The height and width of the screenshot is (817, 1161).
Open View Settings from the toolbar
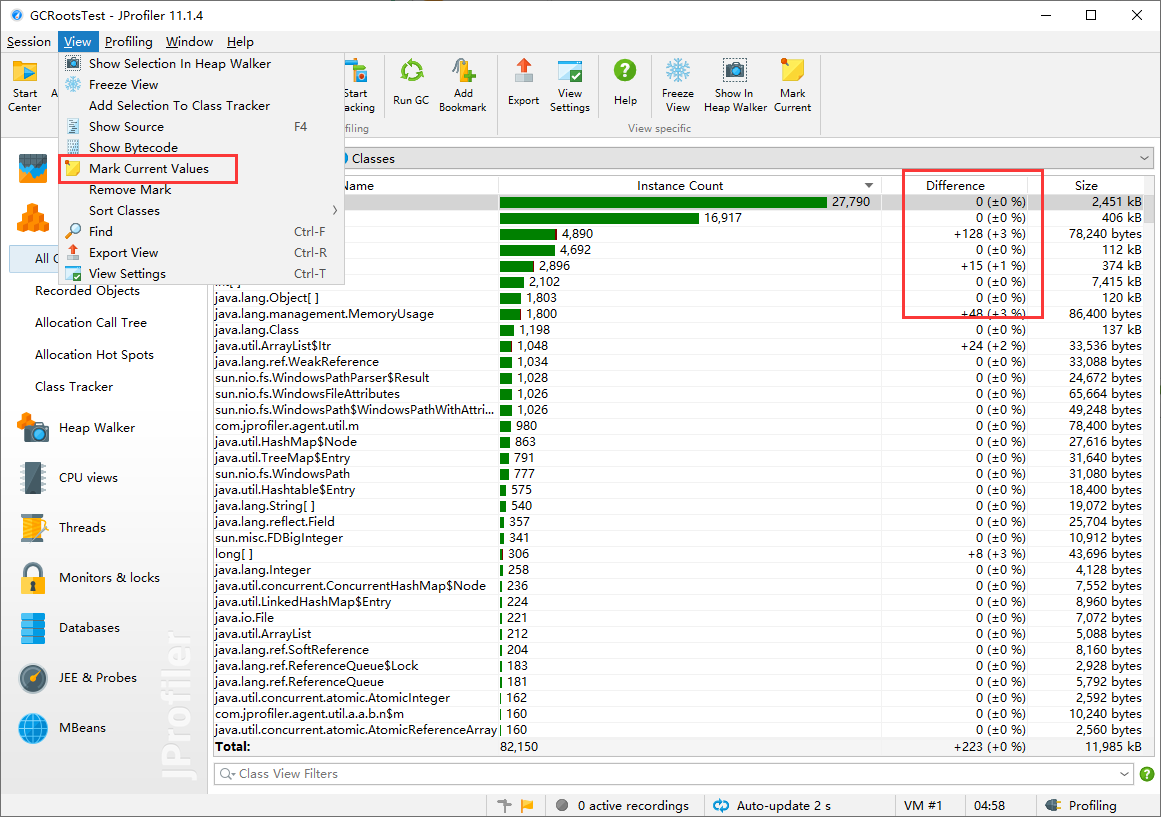(569, 87)
